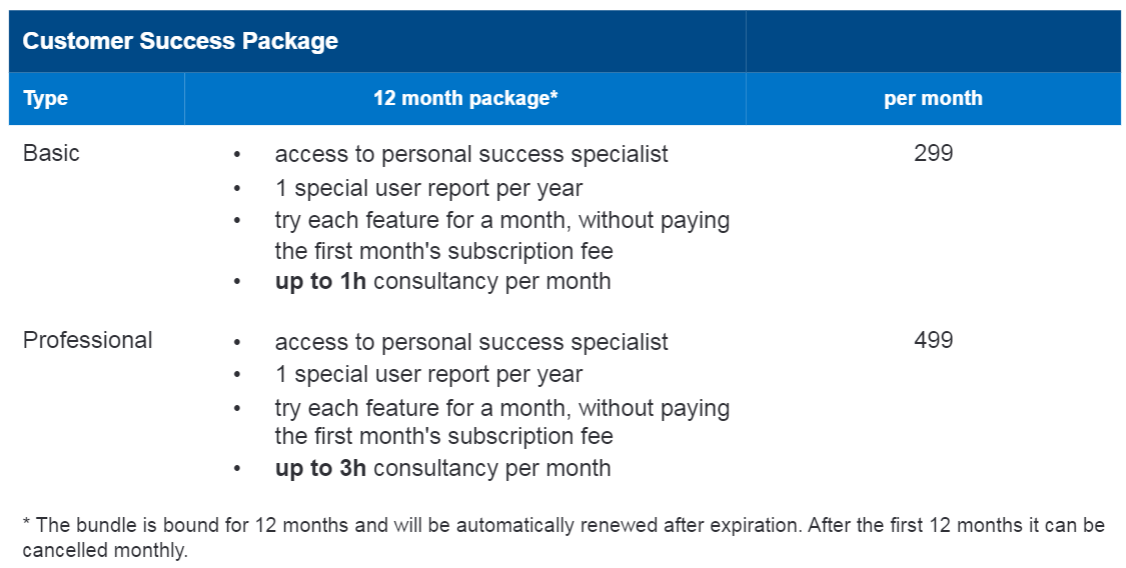Select the Professional package type
The height and width of the screenshot is (568, 1126).
pos(88,340)
